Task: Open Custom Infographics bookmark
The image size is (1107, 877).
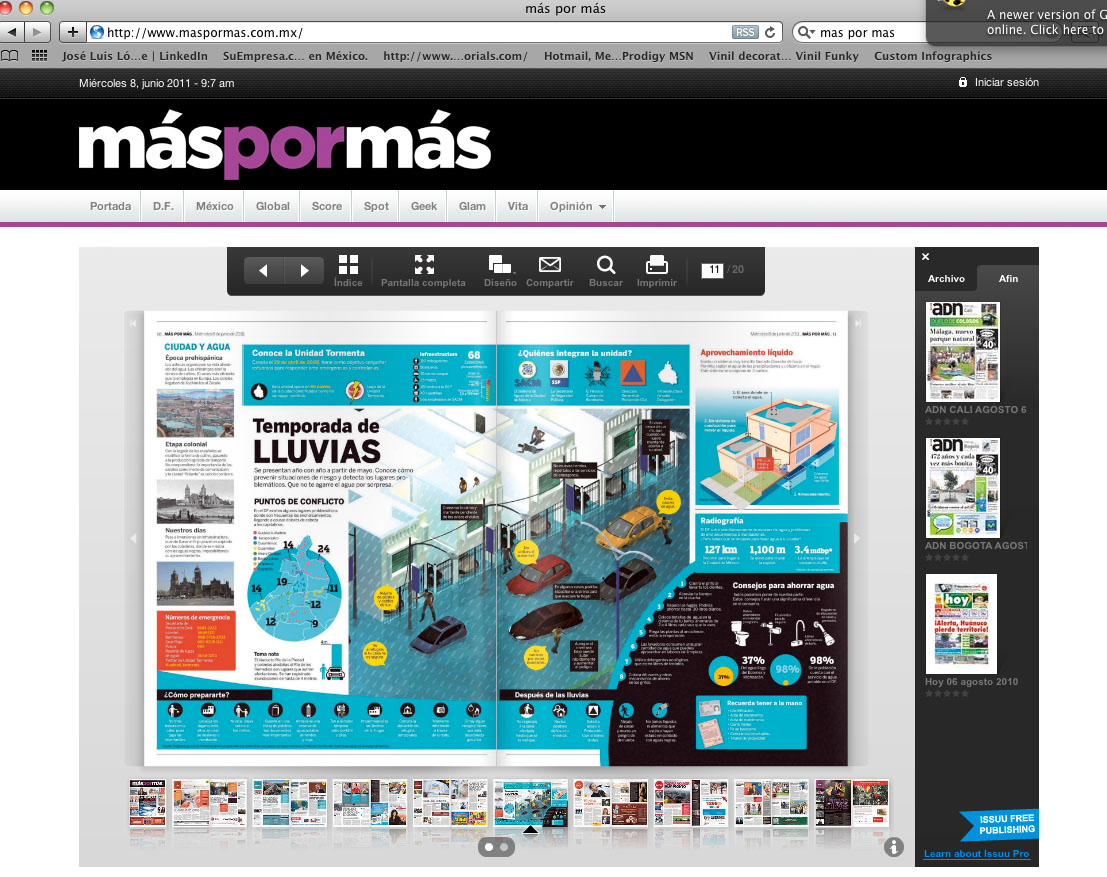Action: click(933, 56)
